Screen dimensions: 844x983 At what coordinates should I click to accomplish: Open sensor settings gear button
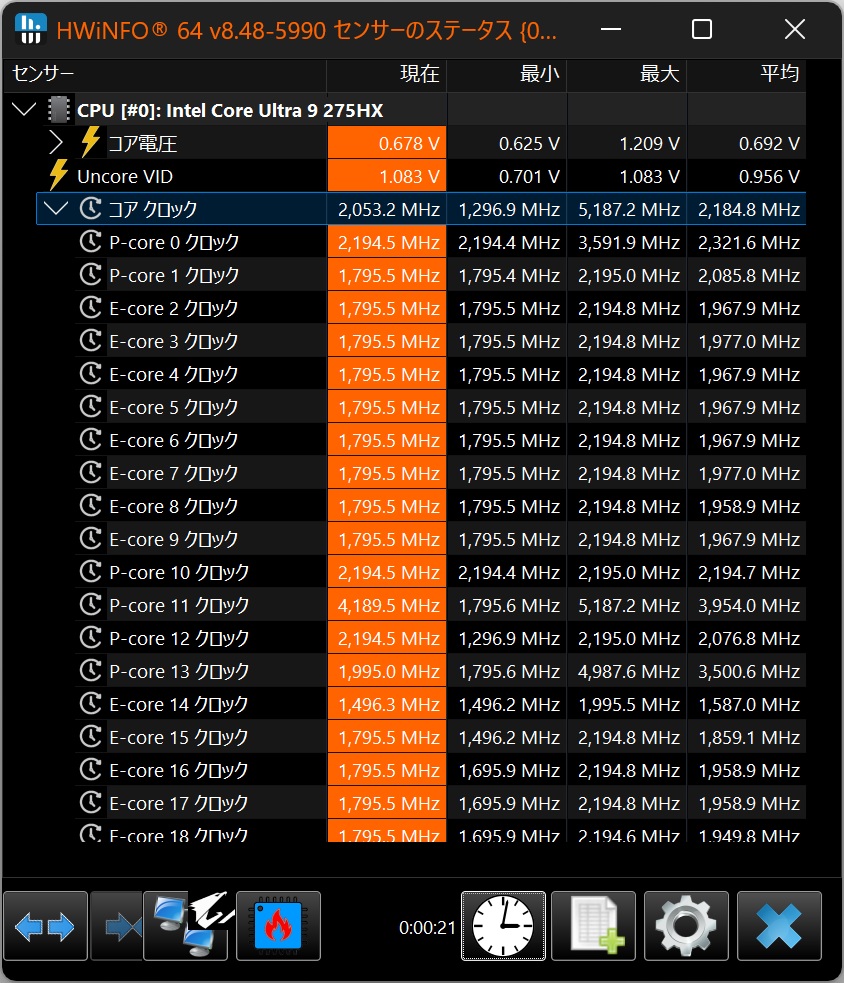(x=686, y=926)
